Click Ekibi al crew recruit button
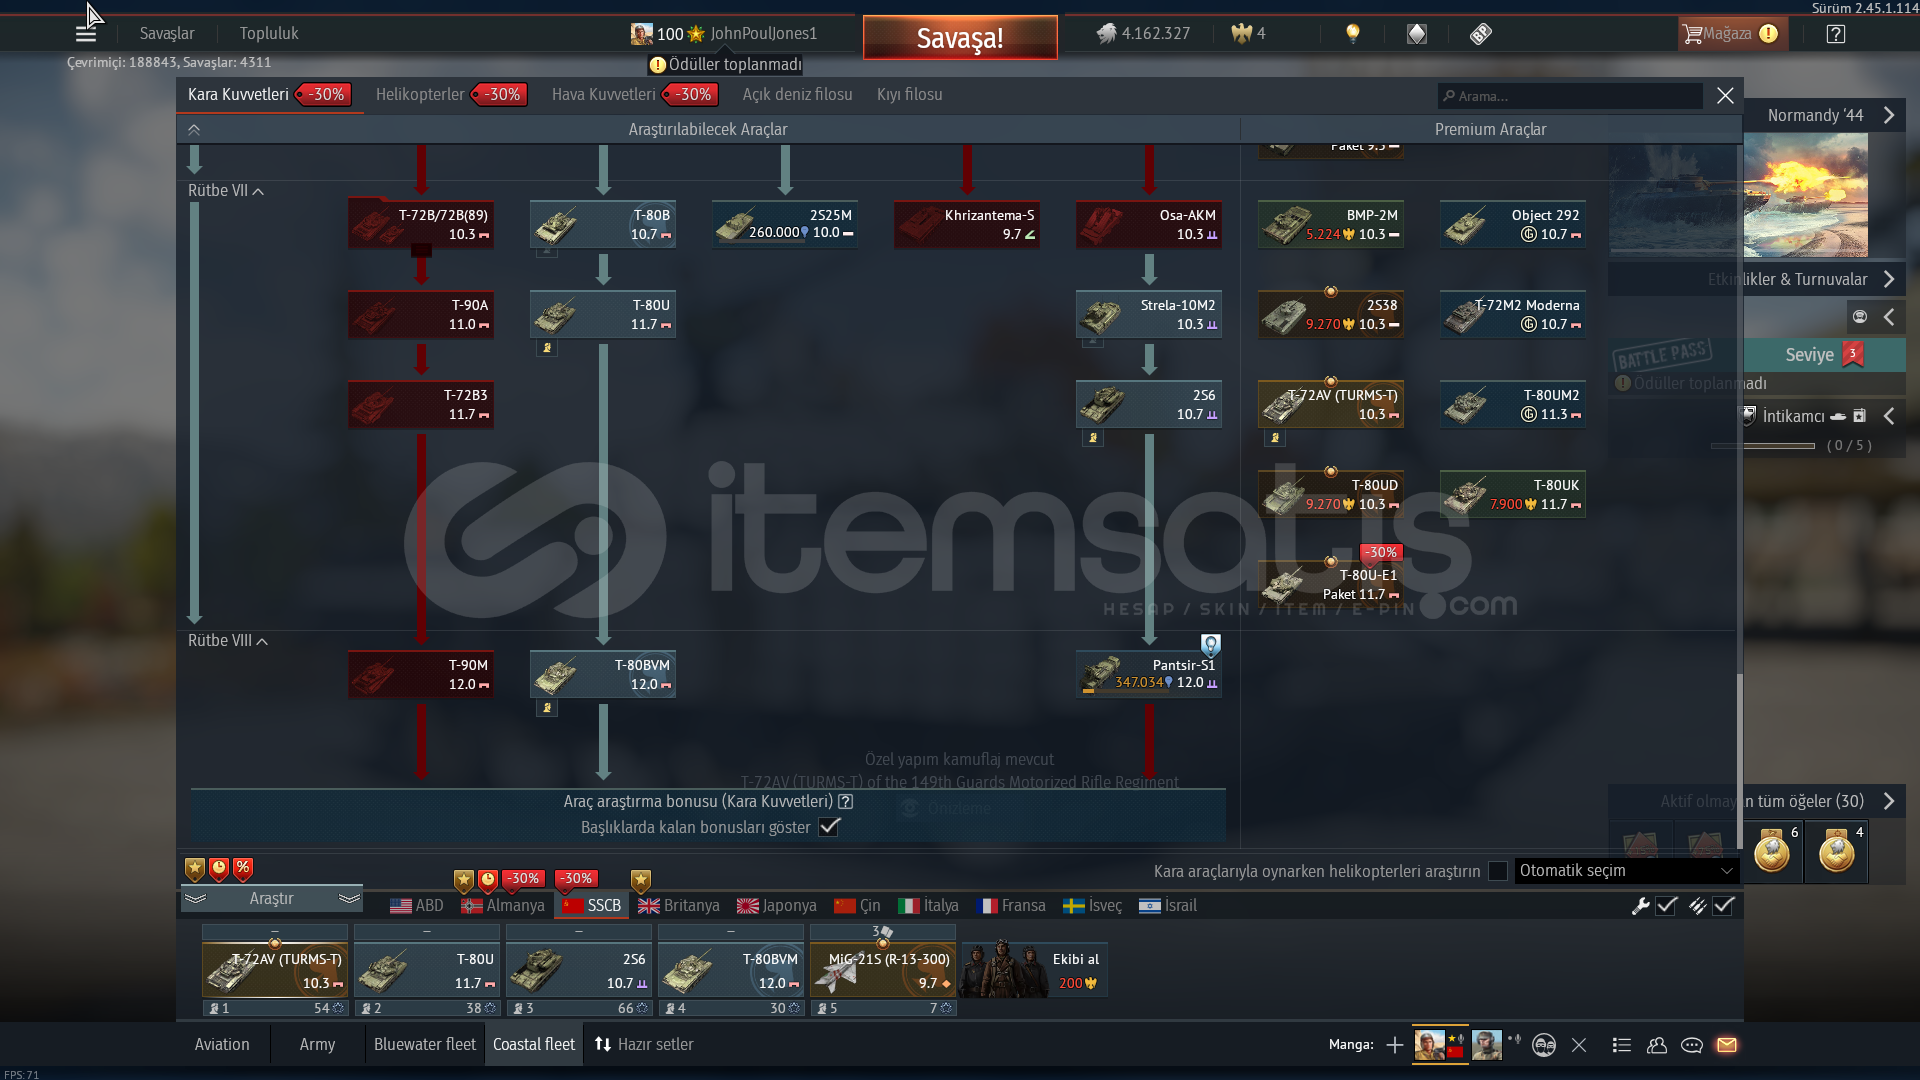 click(x=1034, y=969)
